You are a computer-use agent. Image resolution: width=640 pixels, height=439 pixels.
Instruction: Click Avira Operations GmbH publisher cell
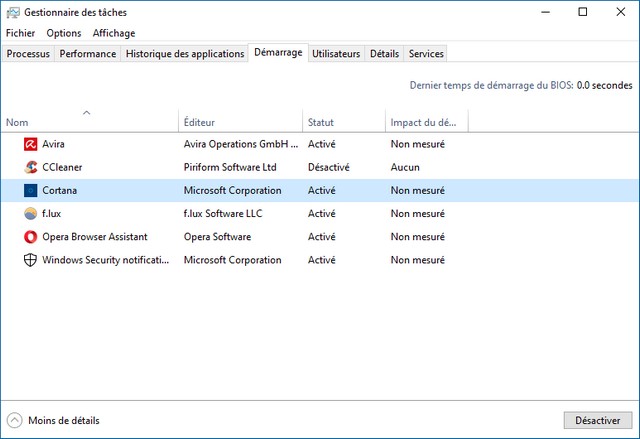[x=241, y=144]
